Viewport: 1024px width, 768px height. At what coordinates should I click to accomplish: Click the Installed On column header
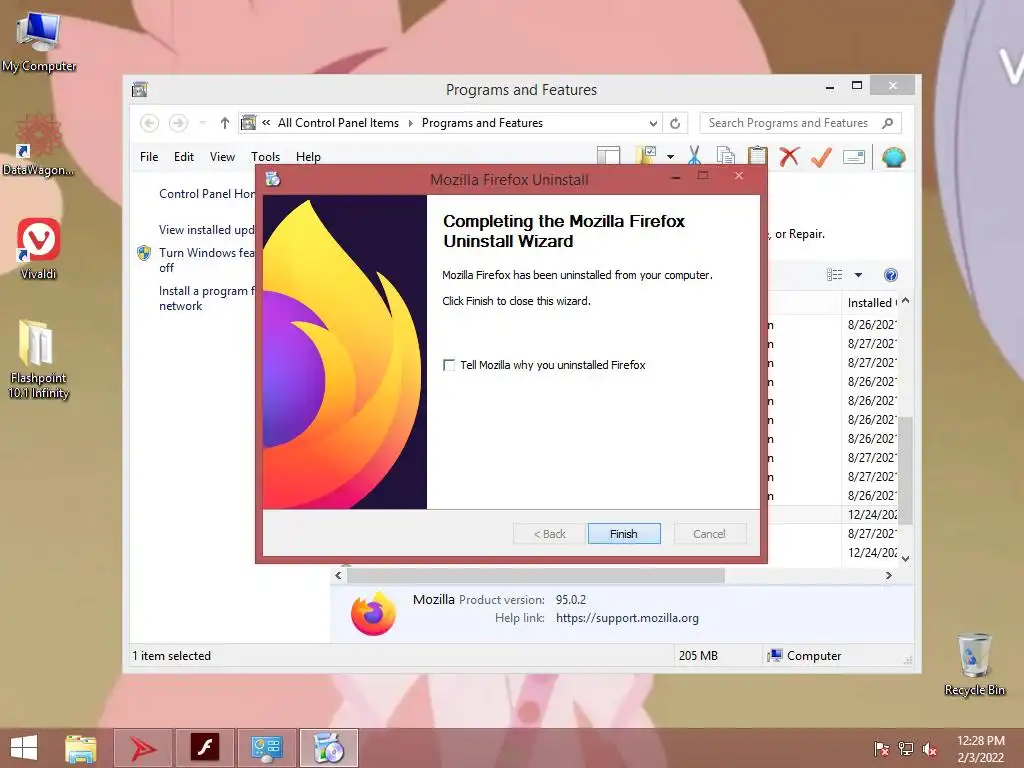click(870, 302)
